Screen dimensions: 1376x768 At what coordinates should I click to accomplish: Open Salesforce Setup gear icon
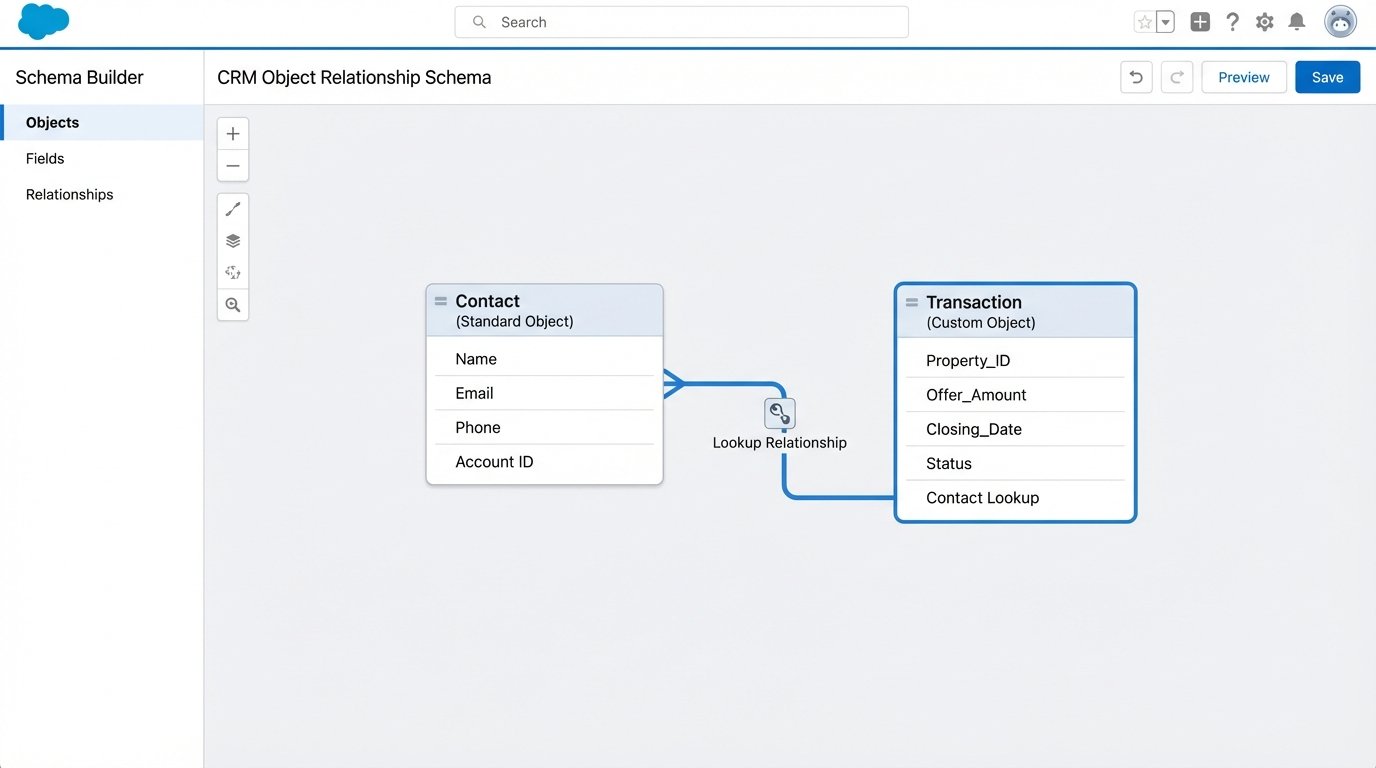pos(1264,21)
